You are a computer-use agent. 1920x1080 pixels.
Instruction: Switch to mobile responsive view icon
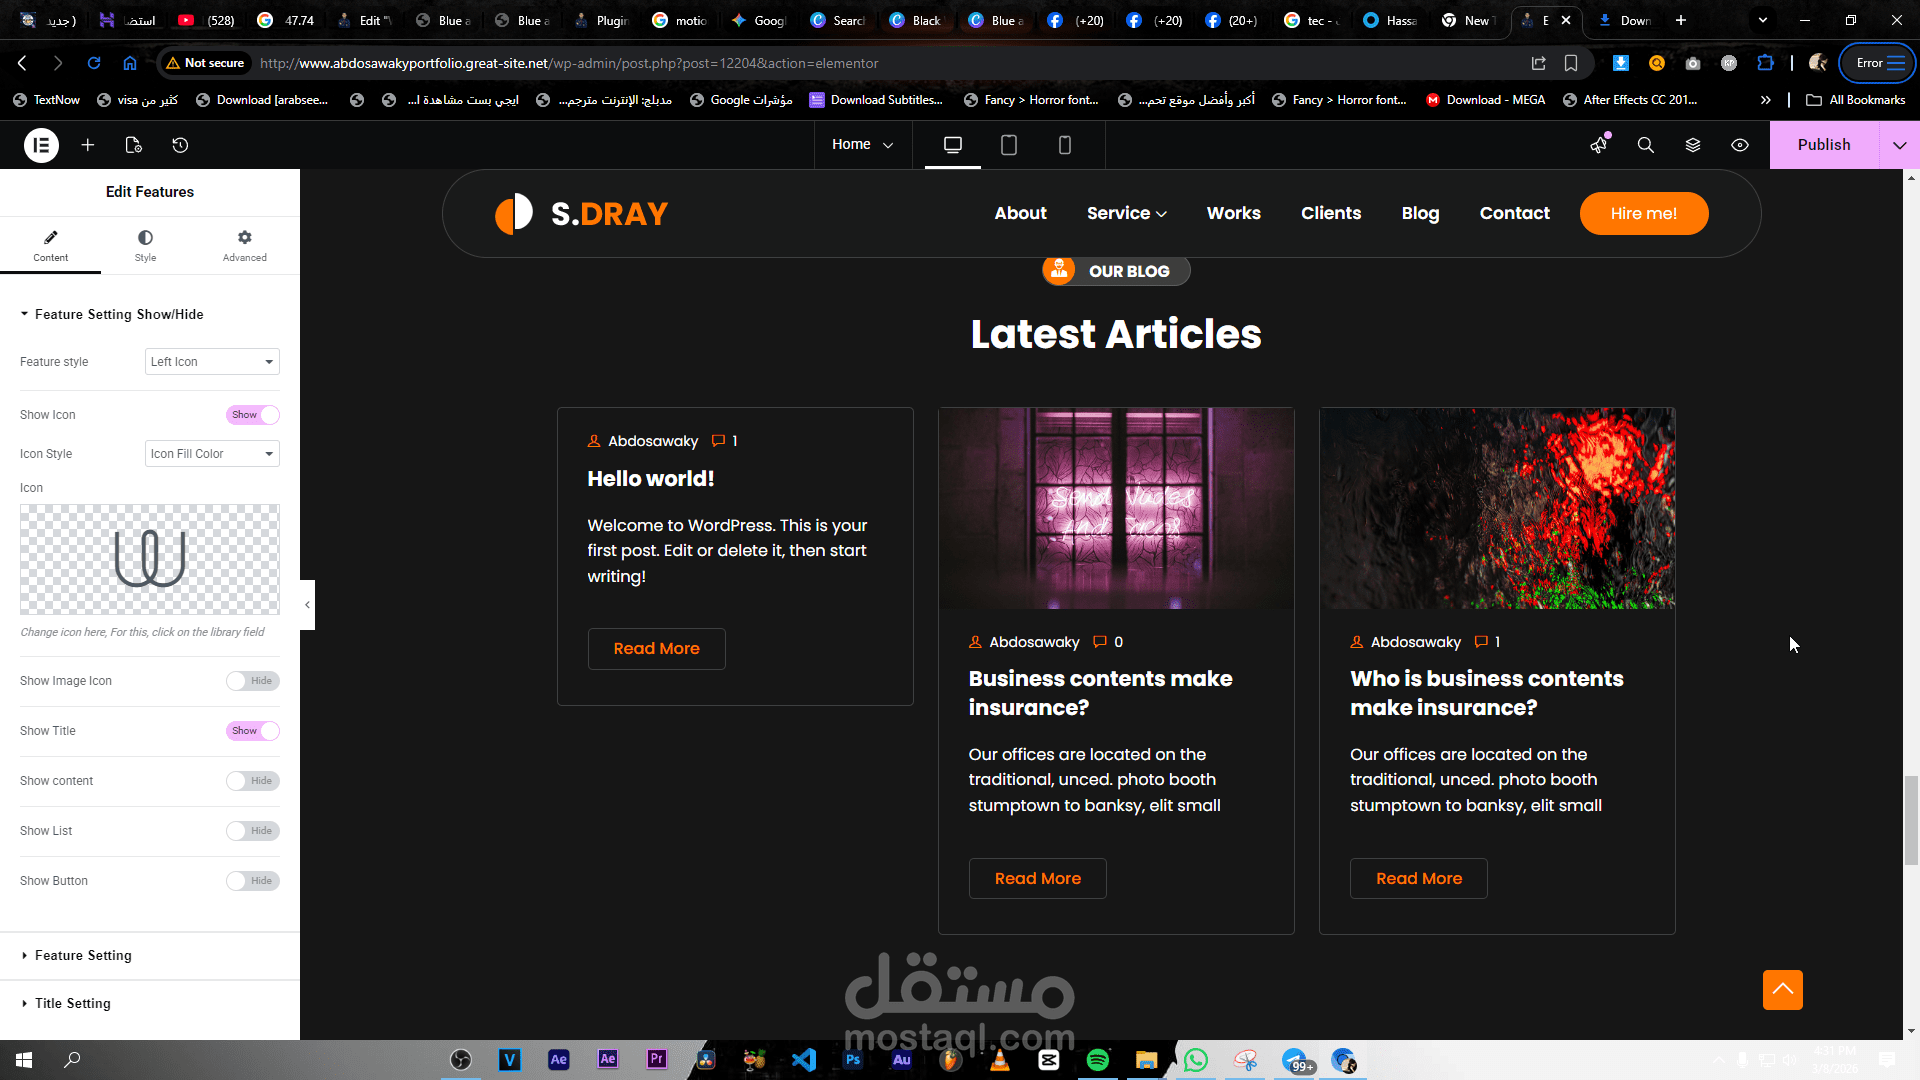click(1065, 145)
